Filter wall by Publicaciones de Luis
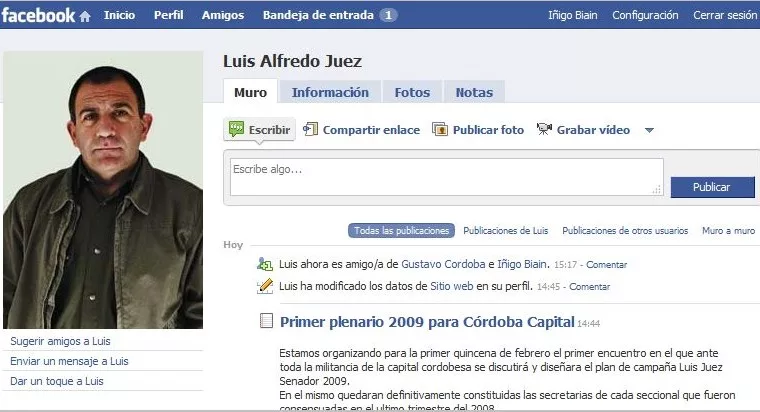Viewport: 760px width, 412px height. point(506,231)
